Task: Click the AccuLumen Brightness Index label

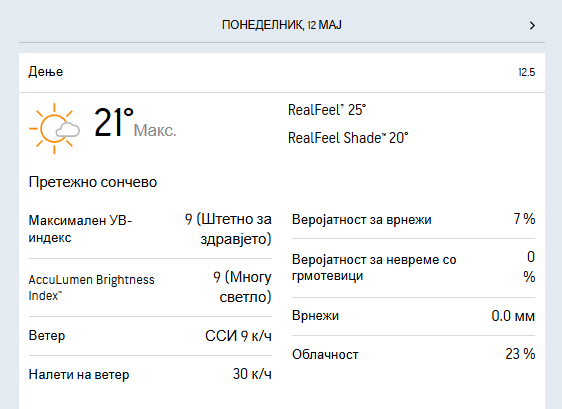Action: click(91, 287)
